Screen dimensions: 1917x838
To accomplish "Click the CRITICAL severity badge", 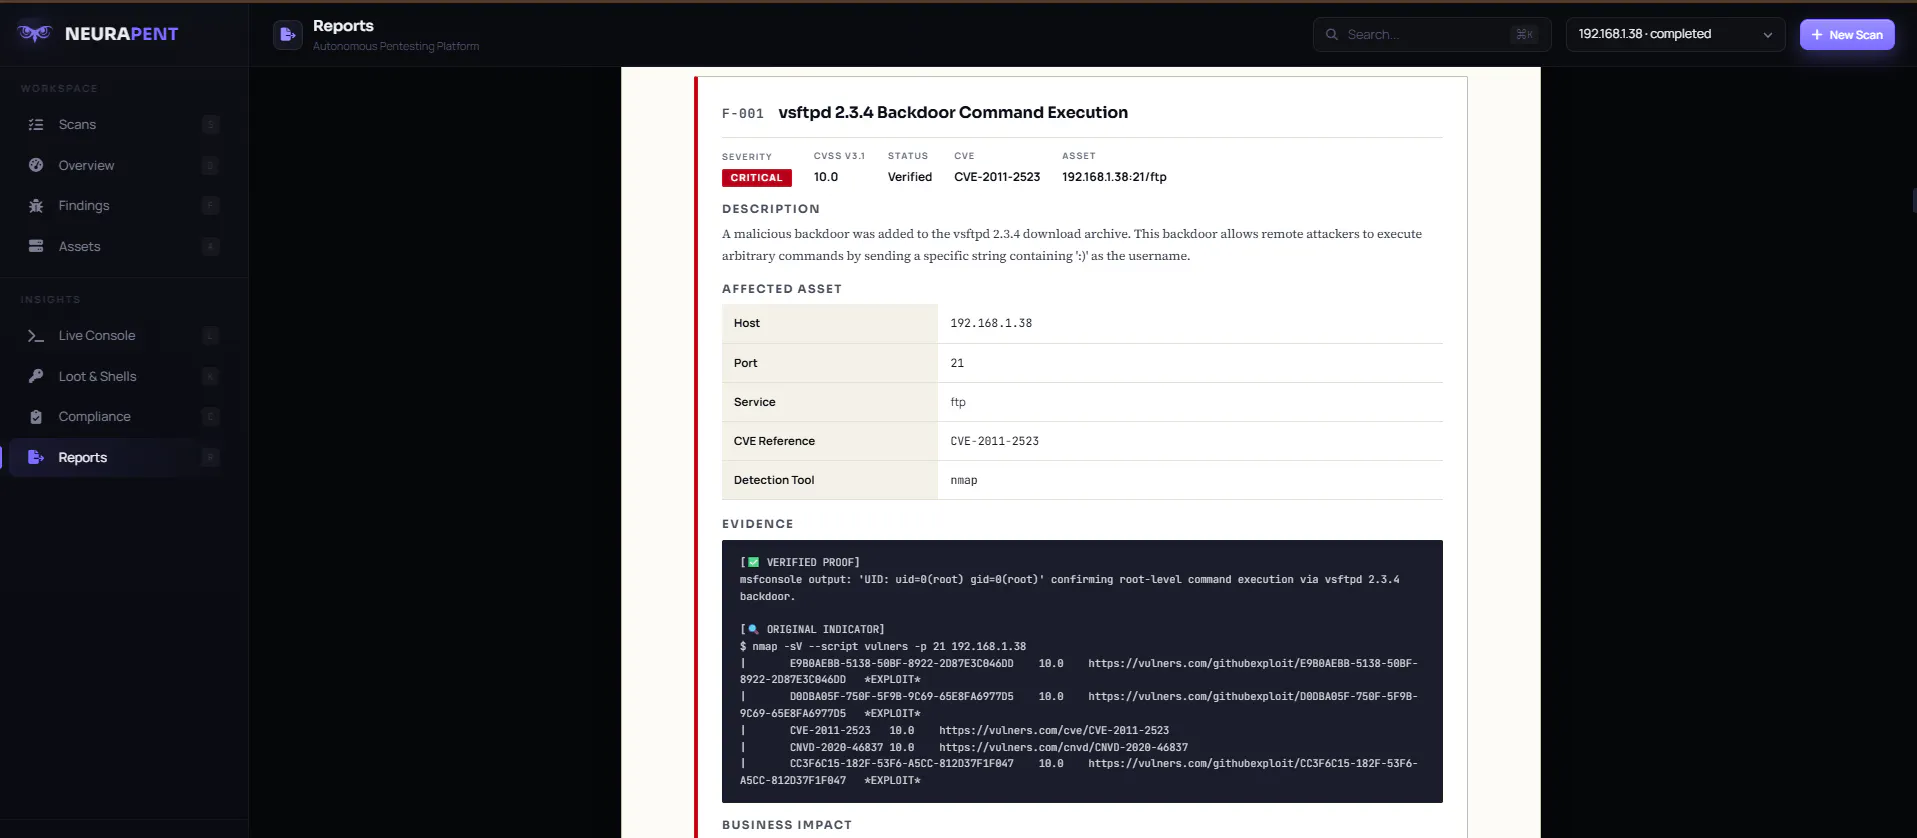I will [757, 178].
